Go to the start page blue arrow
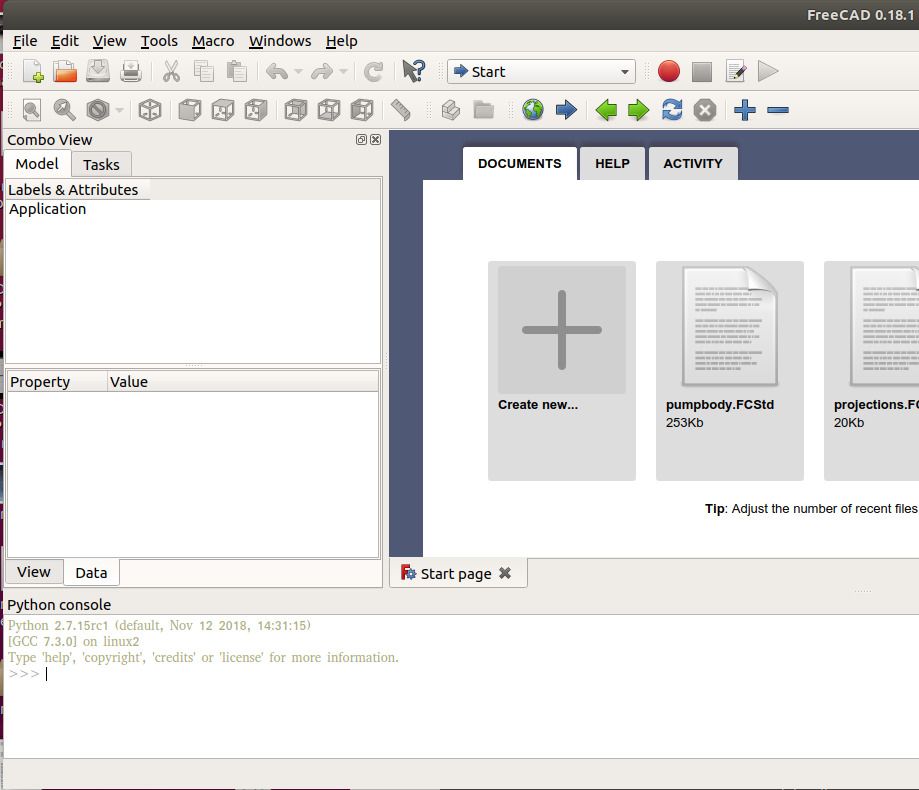The width and height of the screenshot is (919, 790). (x=566, y=110)
